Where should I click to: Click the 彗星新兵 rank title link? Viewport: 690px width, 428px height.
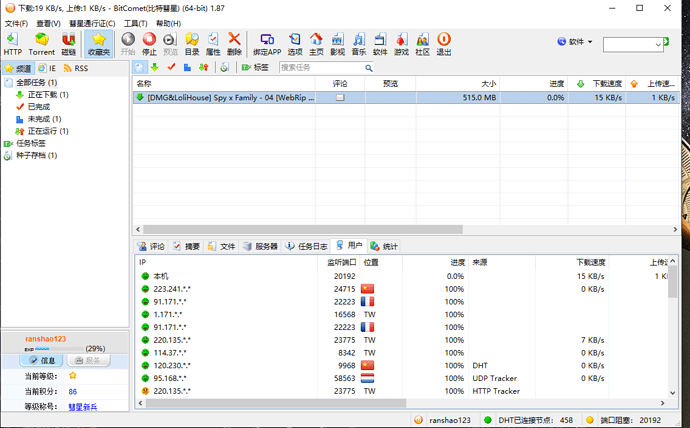click(83, 407)
